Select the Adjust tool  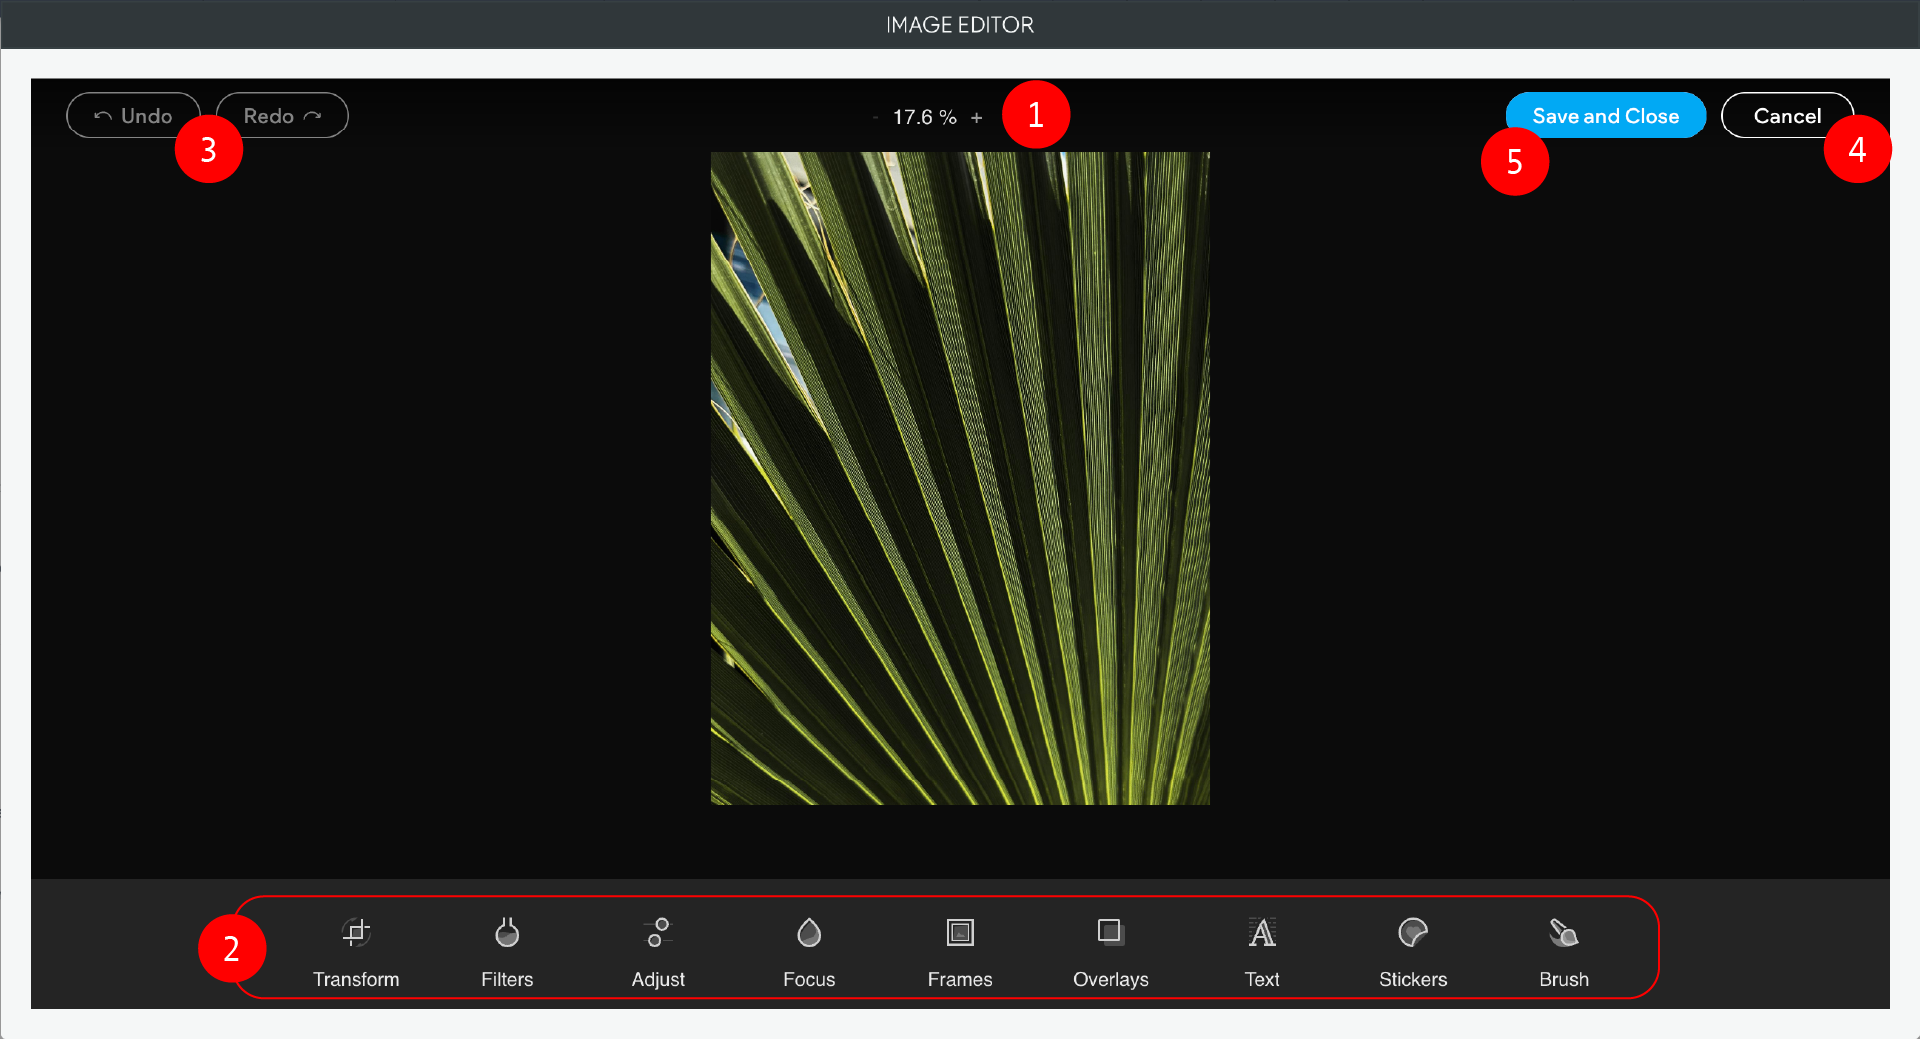[x=657, y=948]
